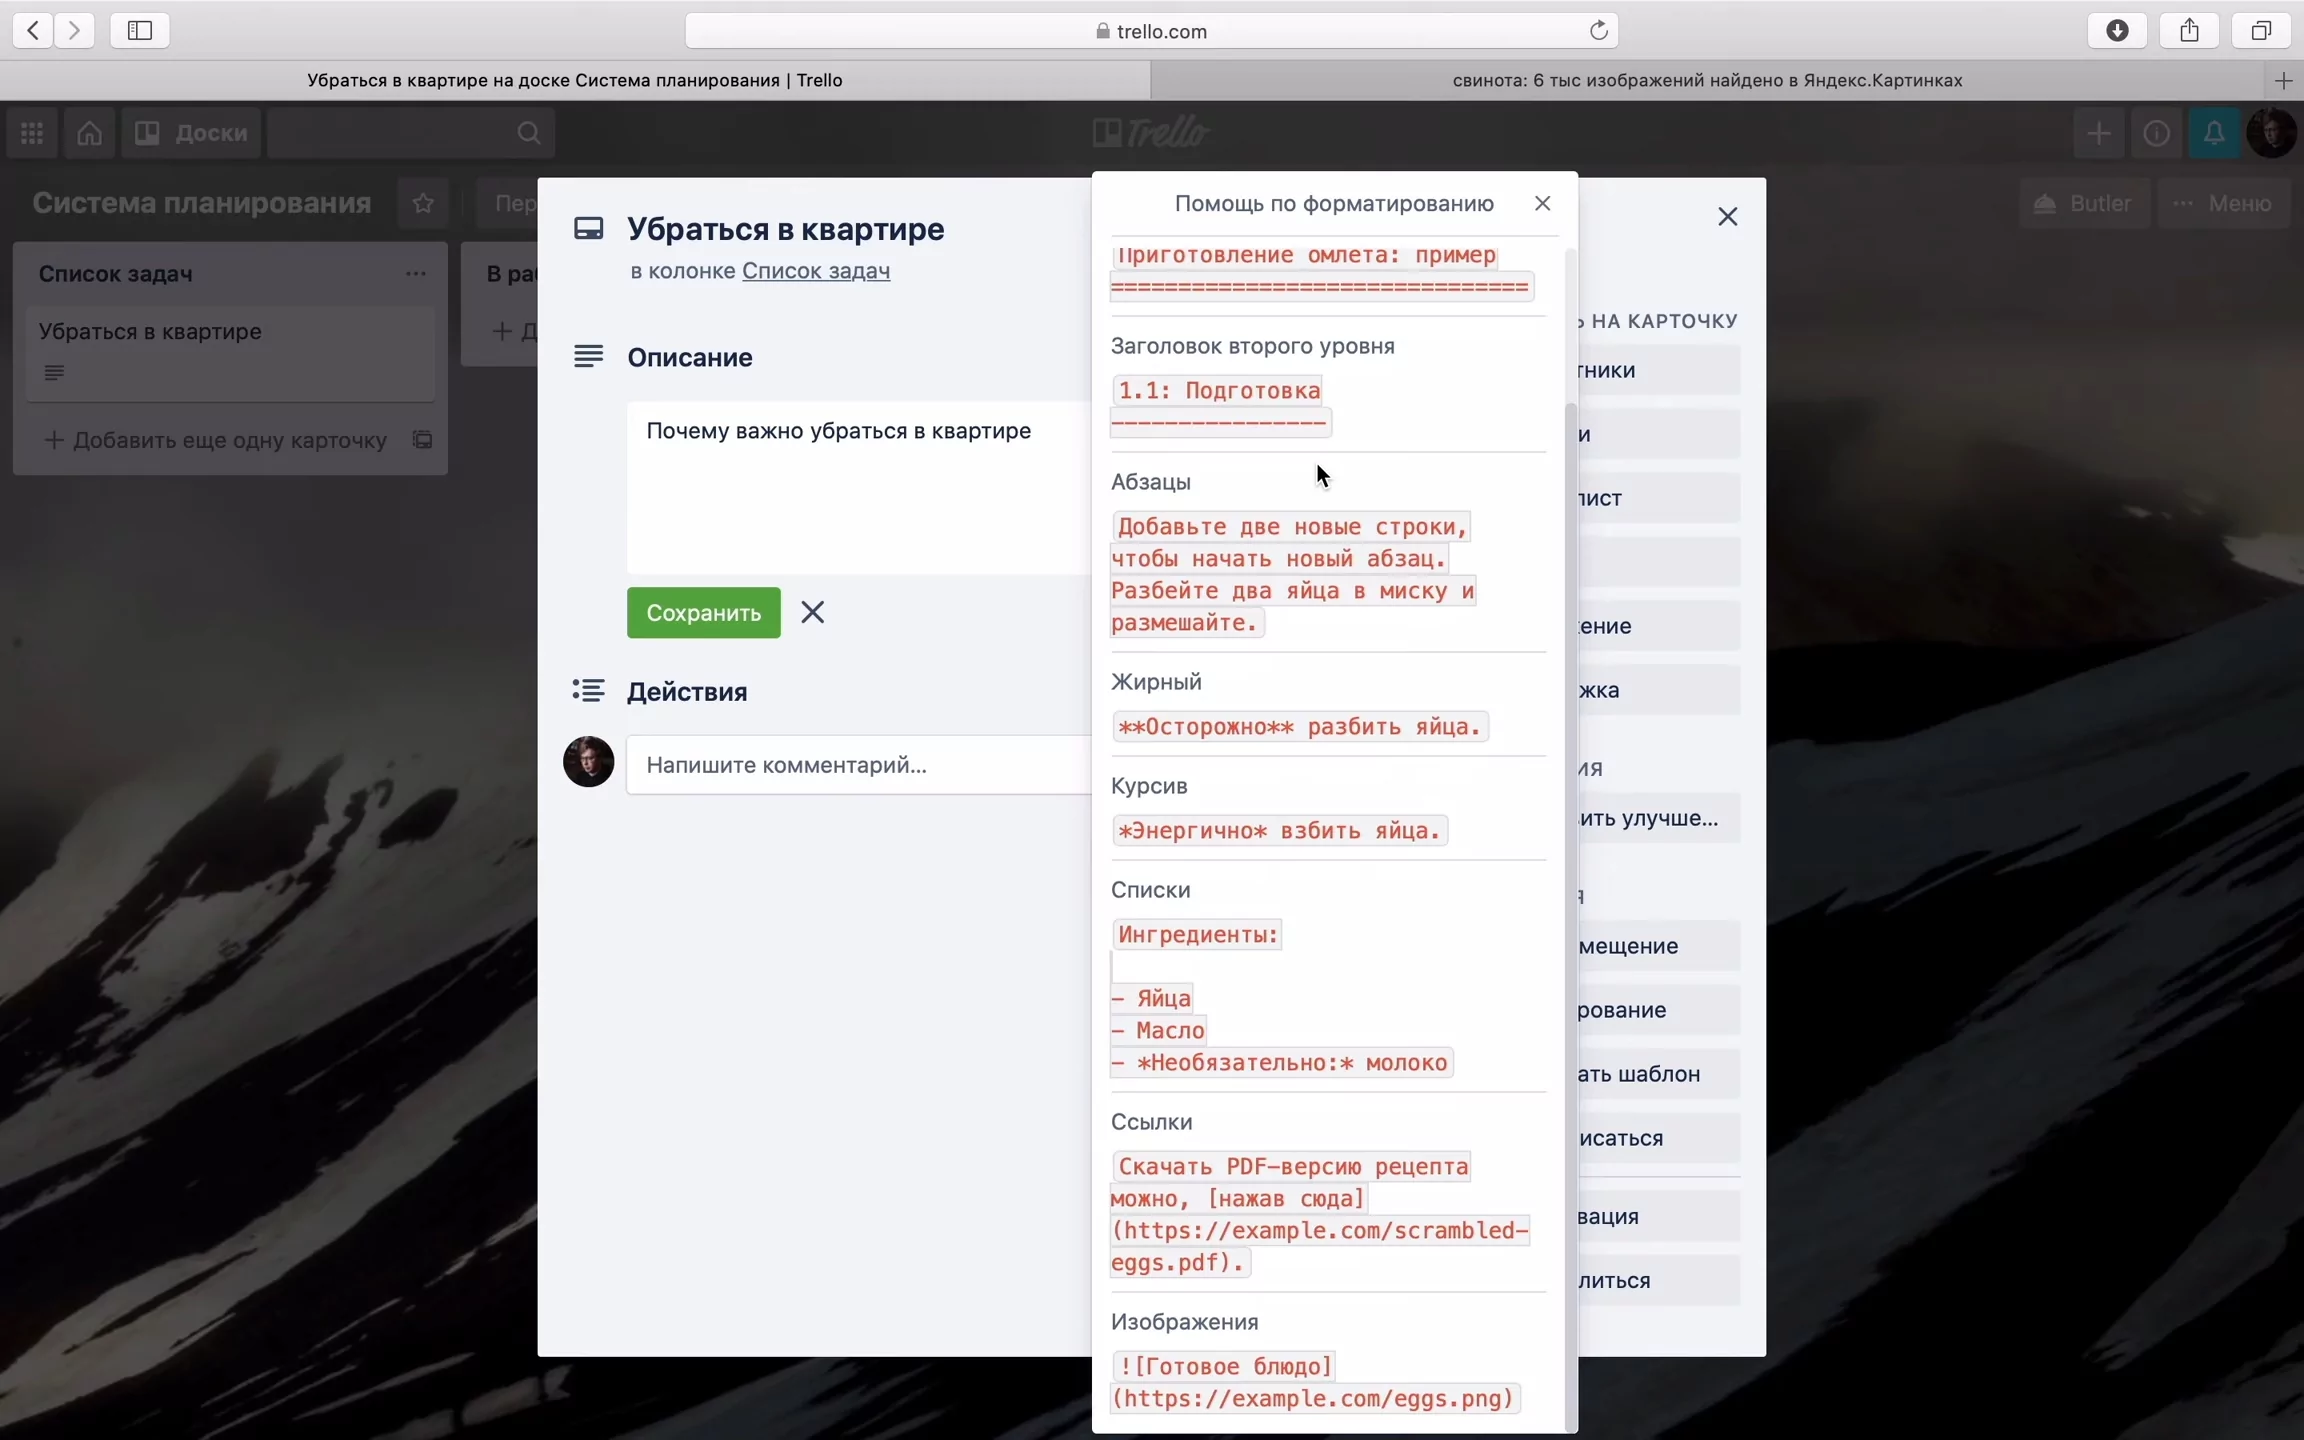This screenshot has height=1440, width=2304.
Task: Click the Изображения help heading
Action: click(x=1184, y=1322)
